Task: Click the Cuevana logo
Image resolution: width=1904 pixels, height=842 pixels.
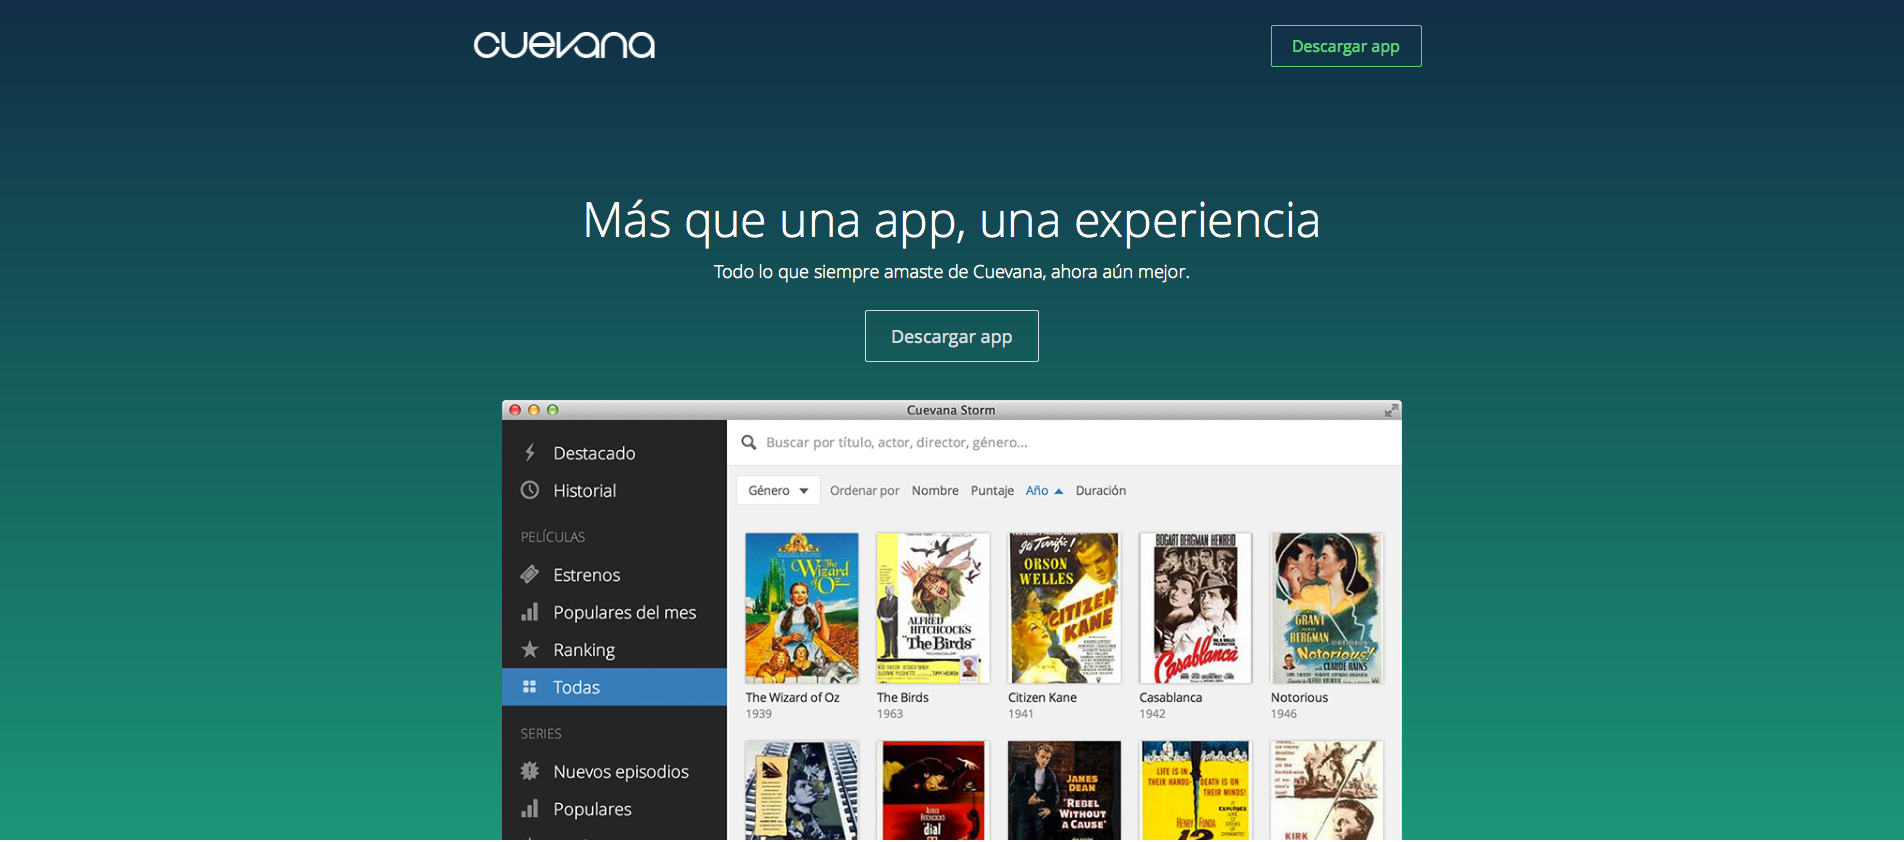Action: click(564, 45)
